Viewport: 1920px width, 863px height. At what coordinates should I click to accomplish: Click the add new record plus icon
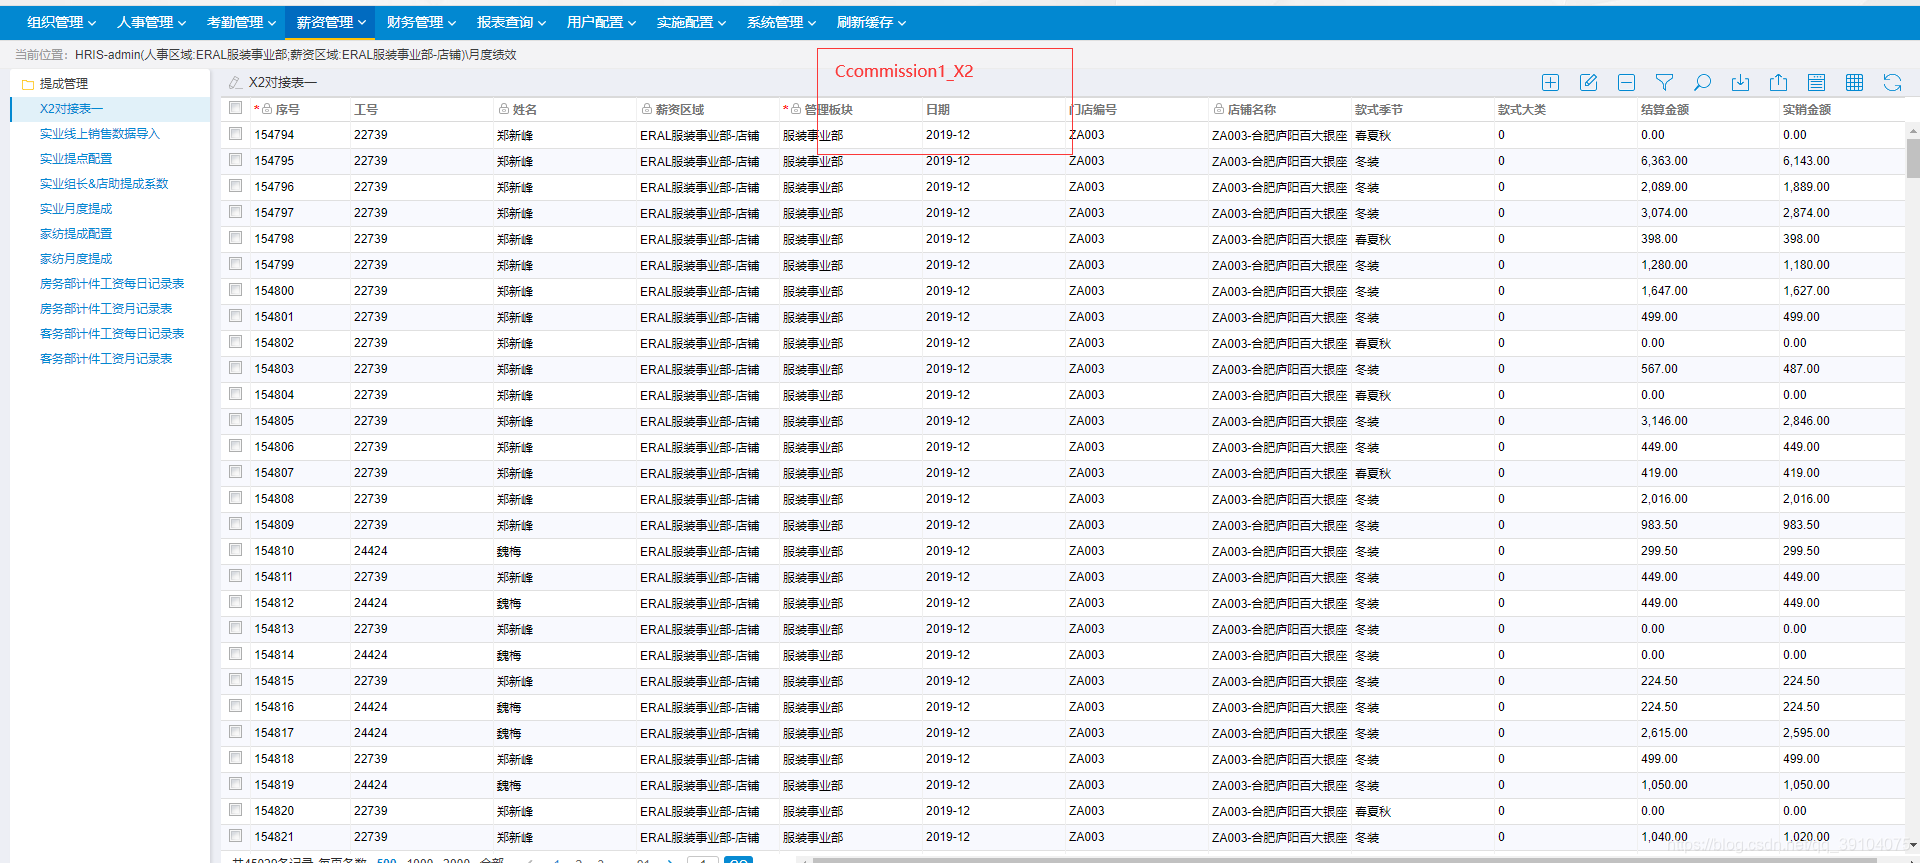(1550, 83)
